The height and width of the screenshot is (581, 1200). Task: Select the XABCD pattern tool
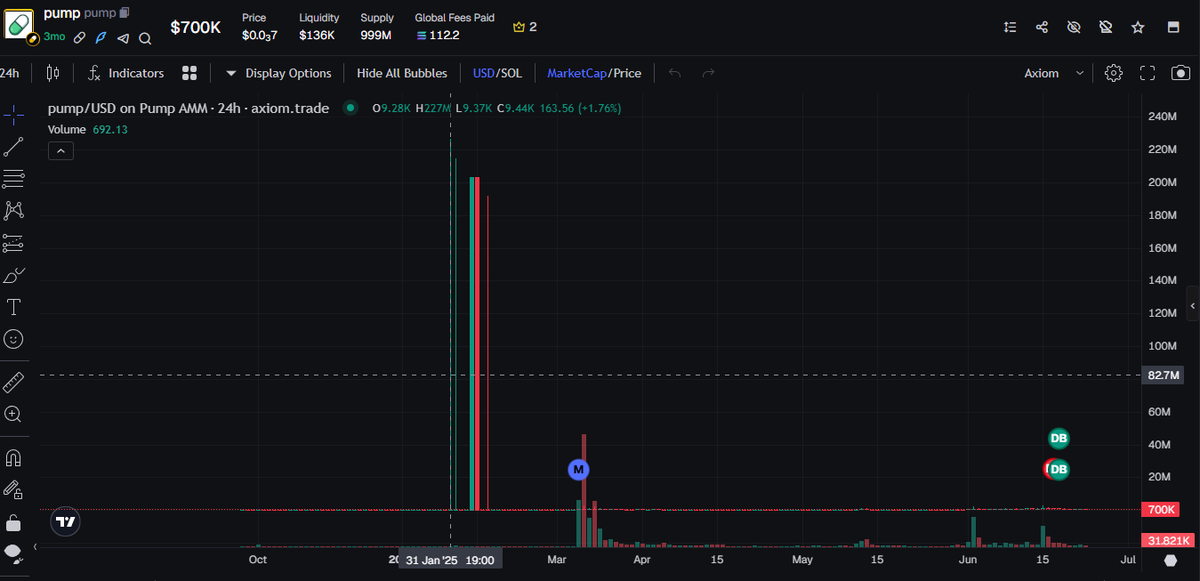click(x=14, y=210)
